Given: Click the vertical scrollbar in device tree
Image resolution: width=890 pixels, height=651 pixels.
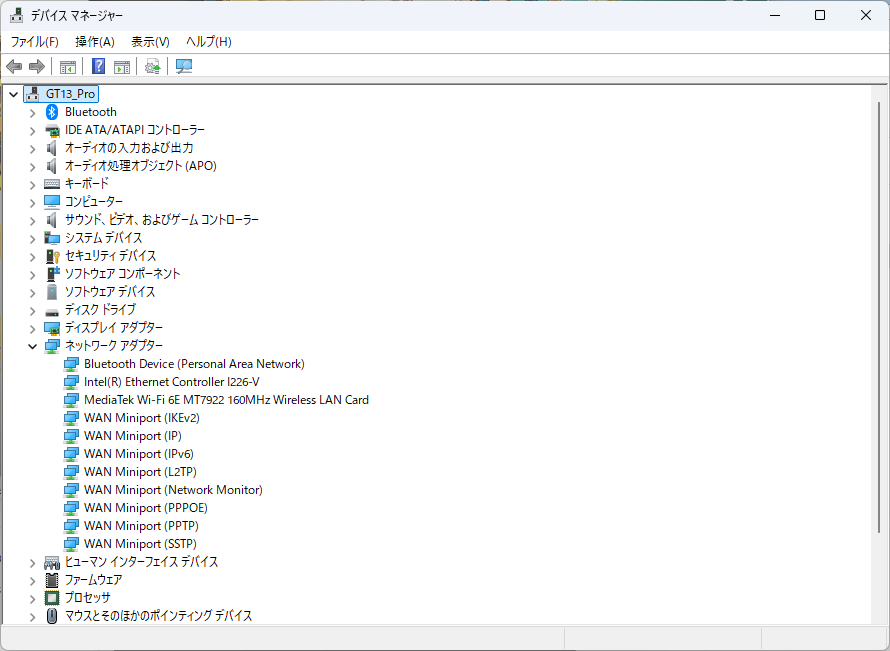Looking at the screenshot, I should tap(879, 318).
